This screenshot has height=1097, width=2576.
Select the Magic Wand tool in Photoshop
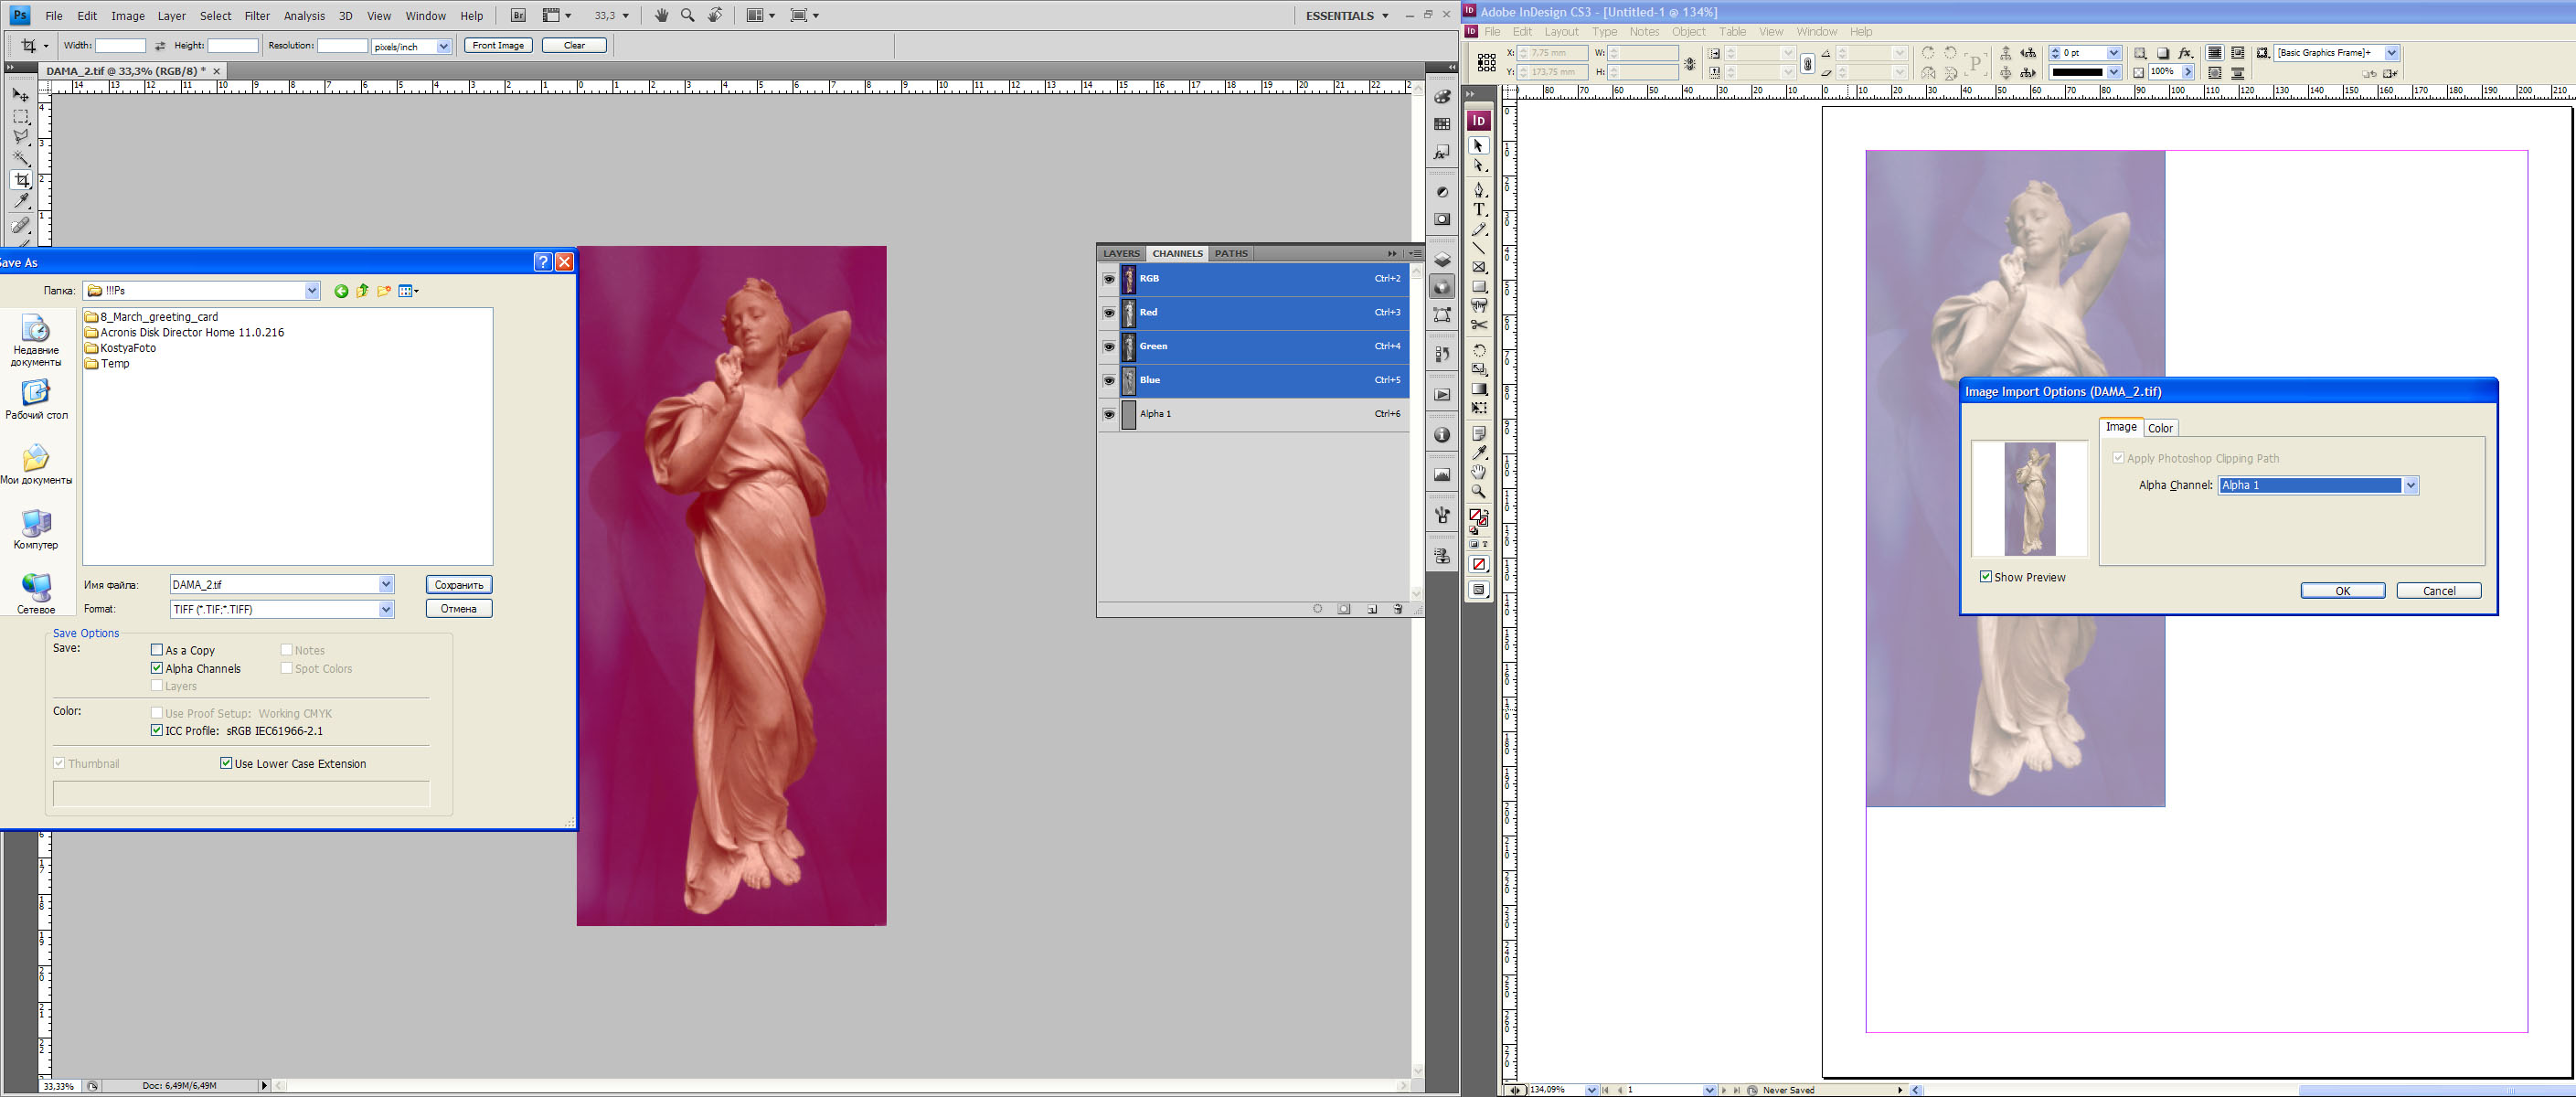(21, 159)
